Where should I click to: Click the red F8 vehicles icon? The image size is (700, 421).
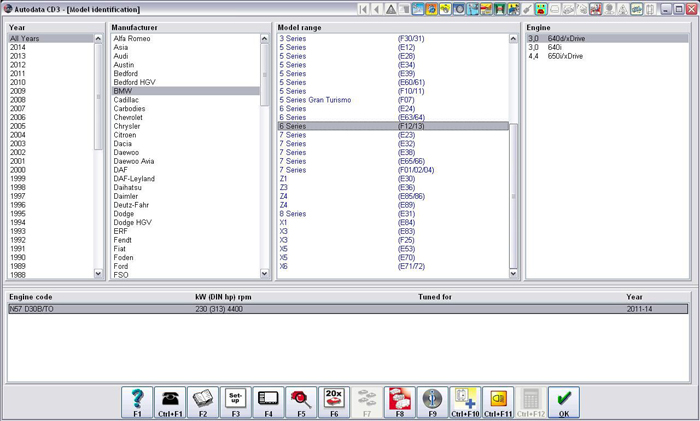coord(400,402)
